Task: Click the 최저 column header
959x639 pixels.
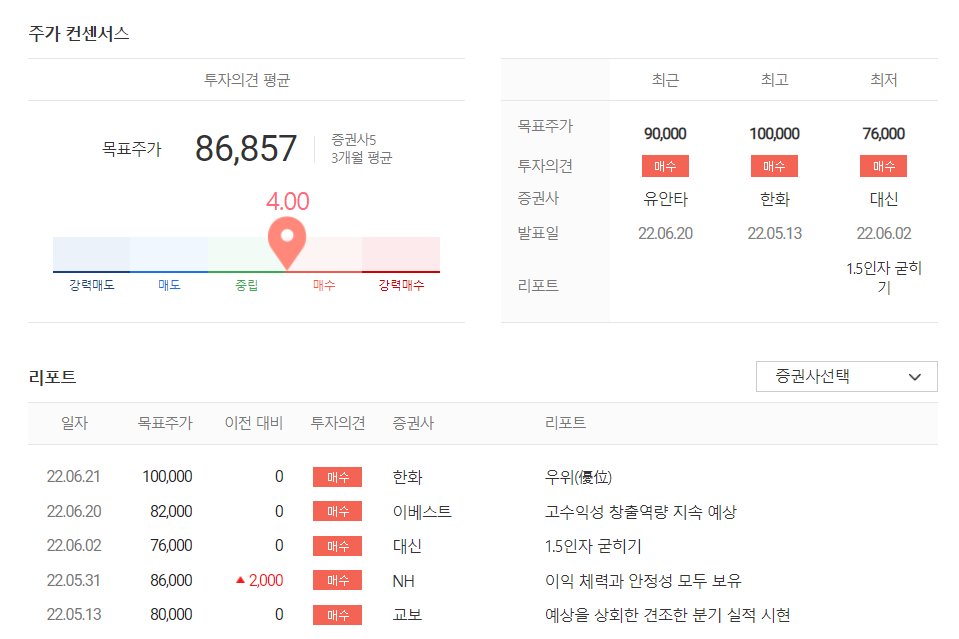Action: point(883,80)
